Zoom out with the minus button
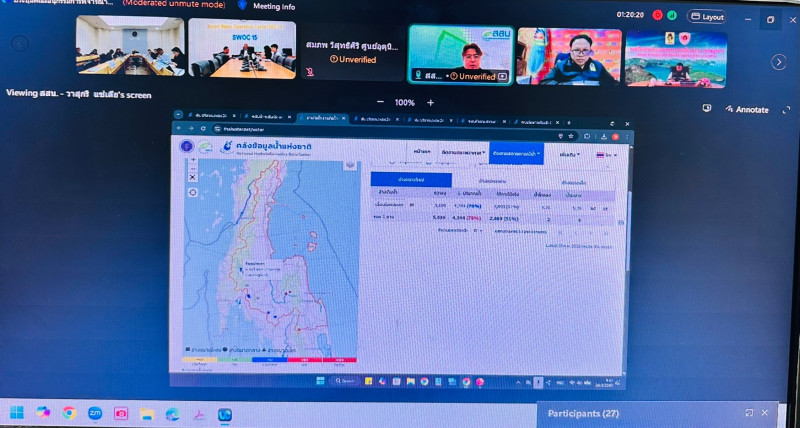The width and height of the screenshot is (800, 428). (380, 103)
